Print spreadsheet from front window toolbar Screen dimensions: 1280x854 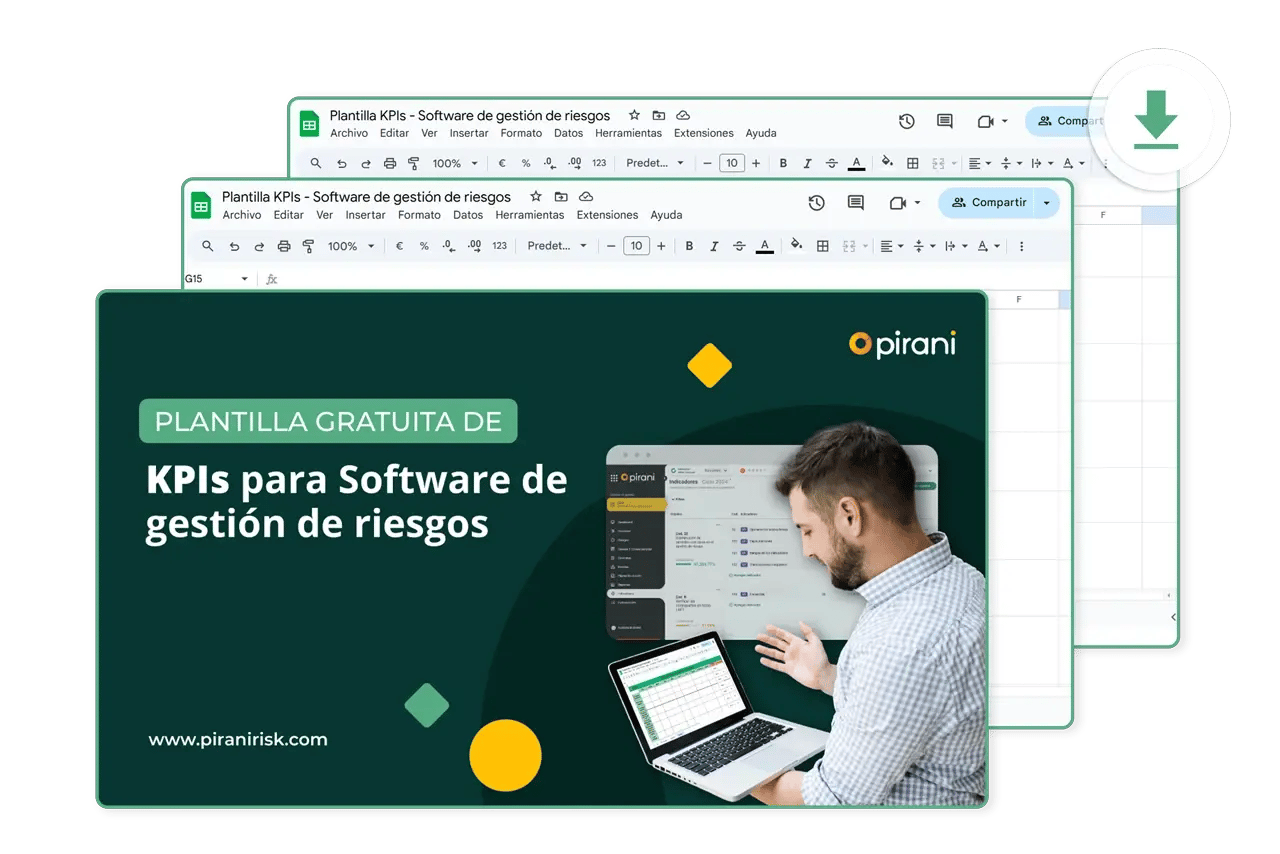[284, 246]
